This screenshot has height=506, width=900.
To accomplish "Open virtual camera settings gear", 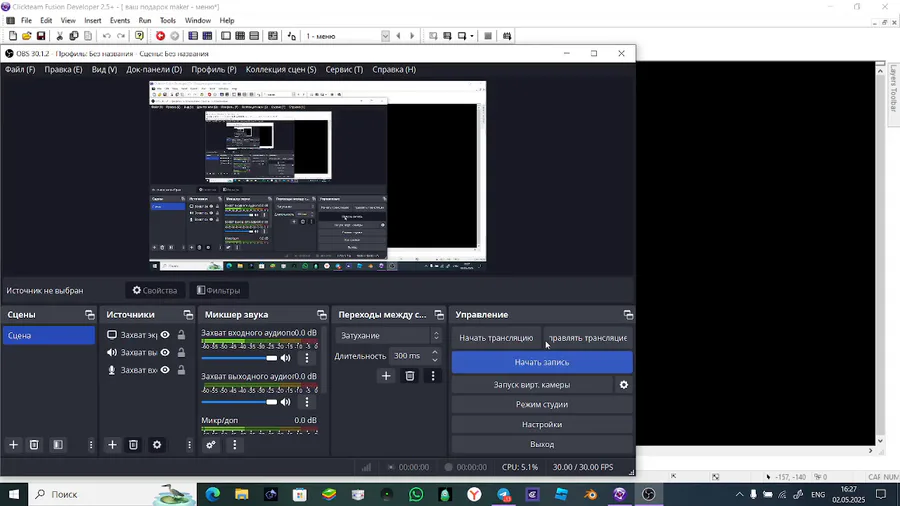I will pyautogui.click(x=624, y=385).
